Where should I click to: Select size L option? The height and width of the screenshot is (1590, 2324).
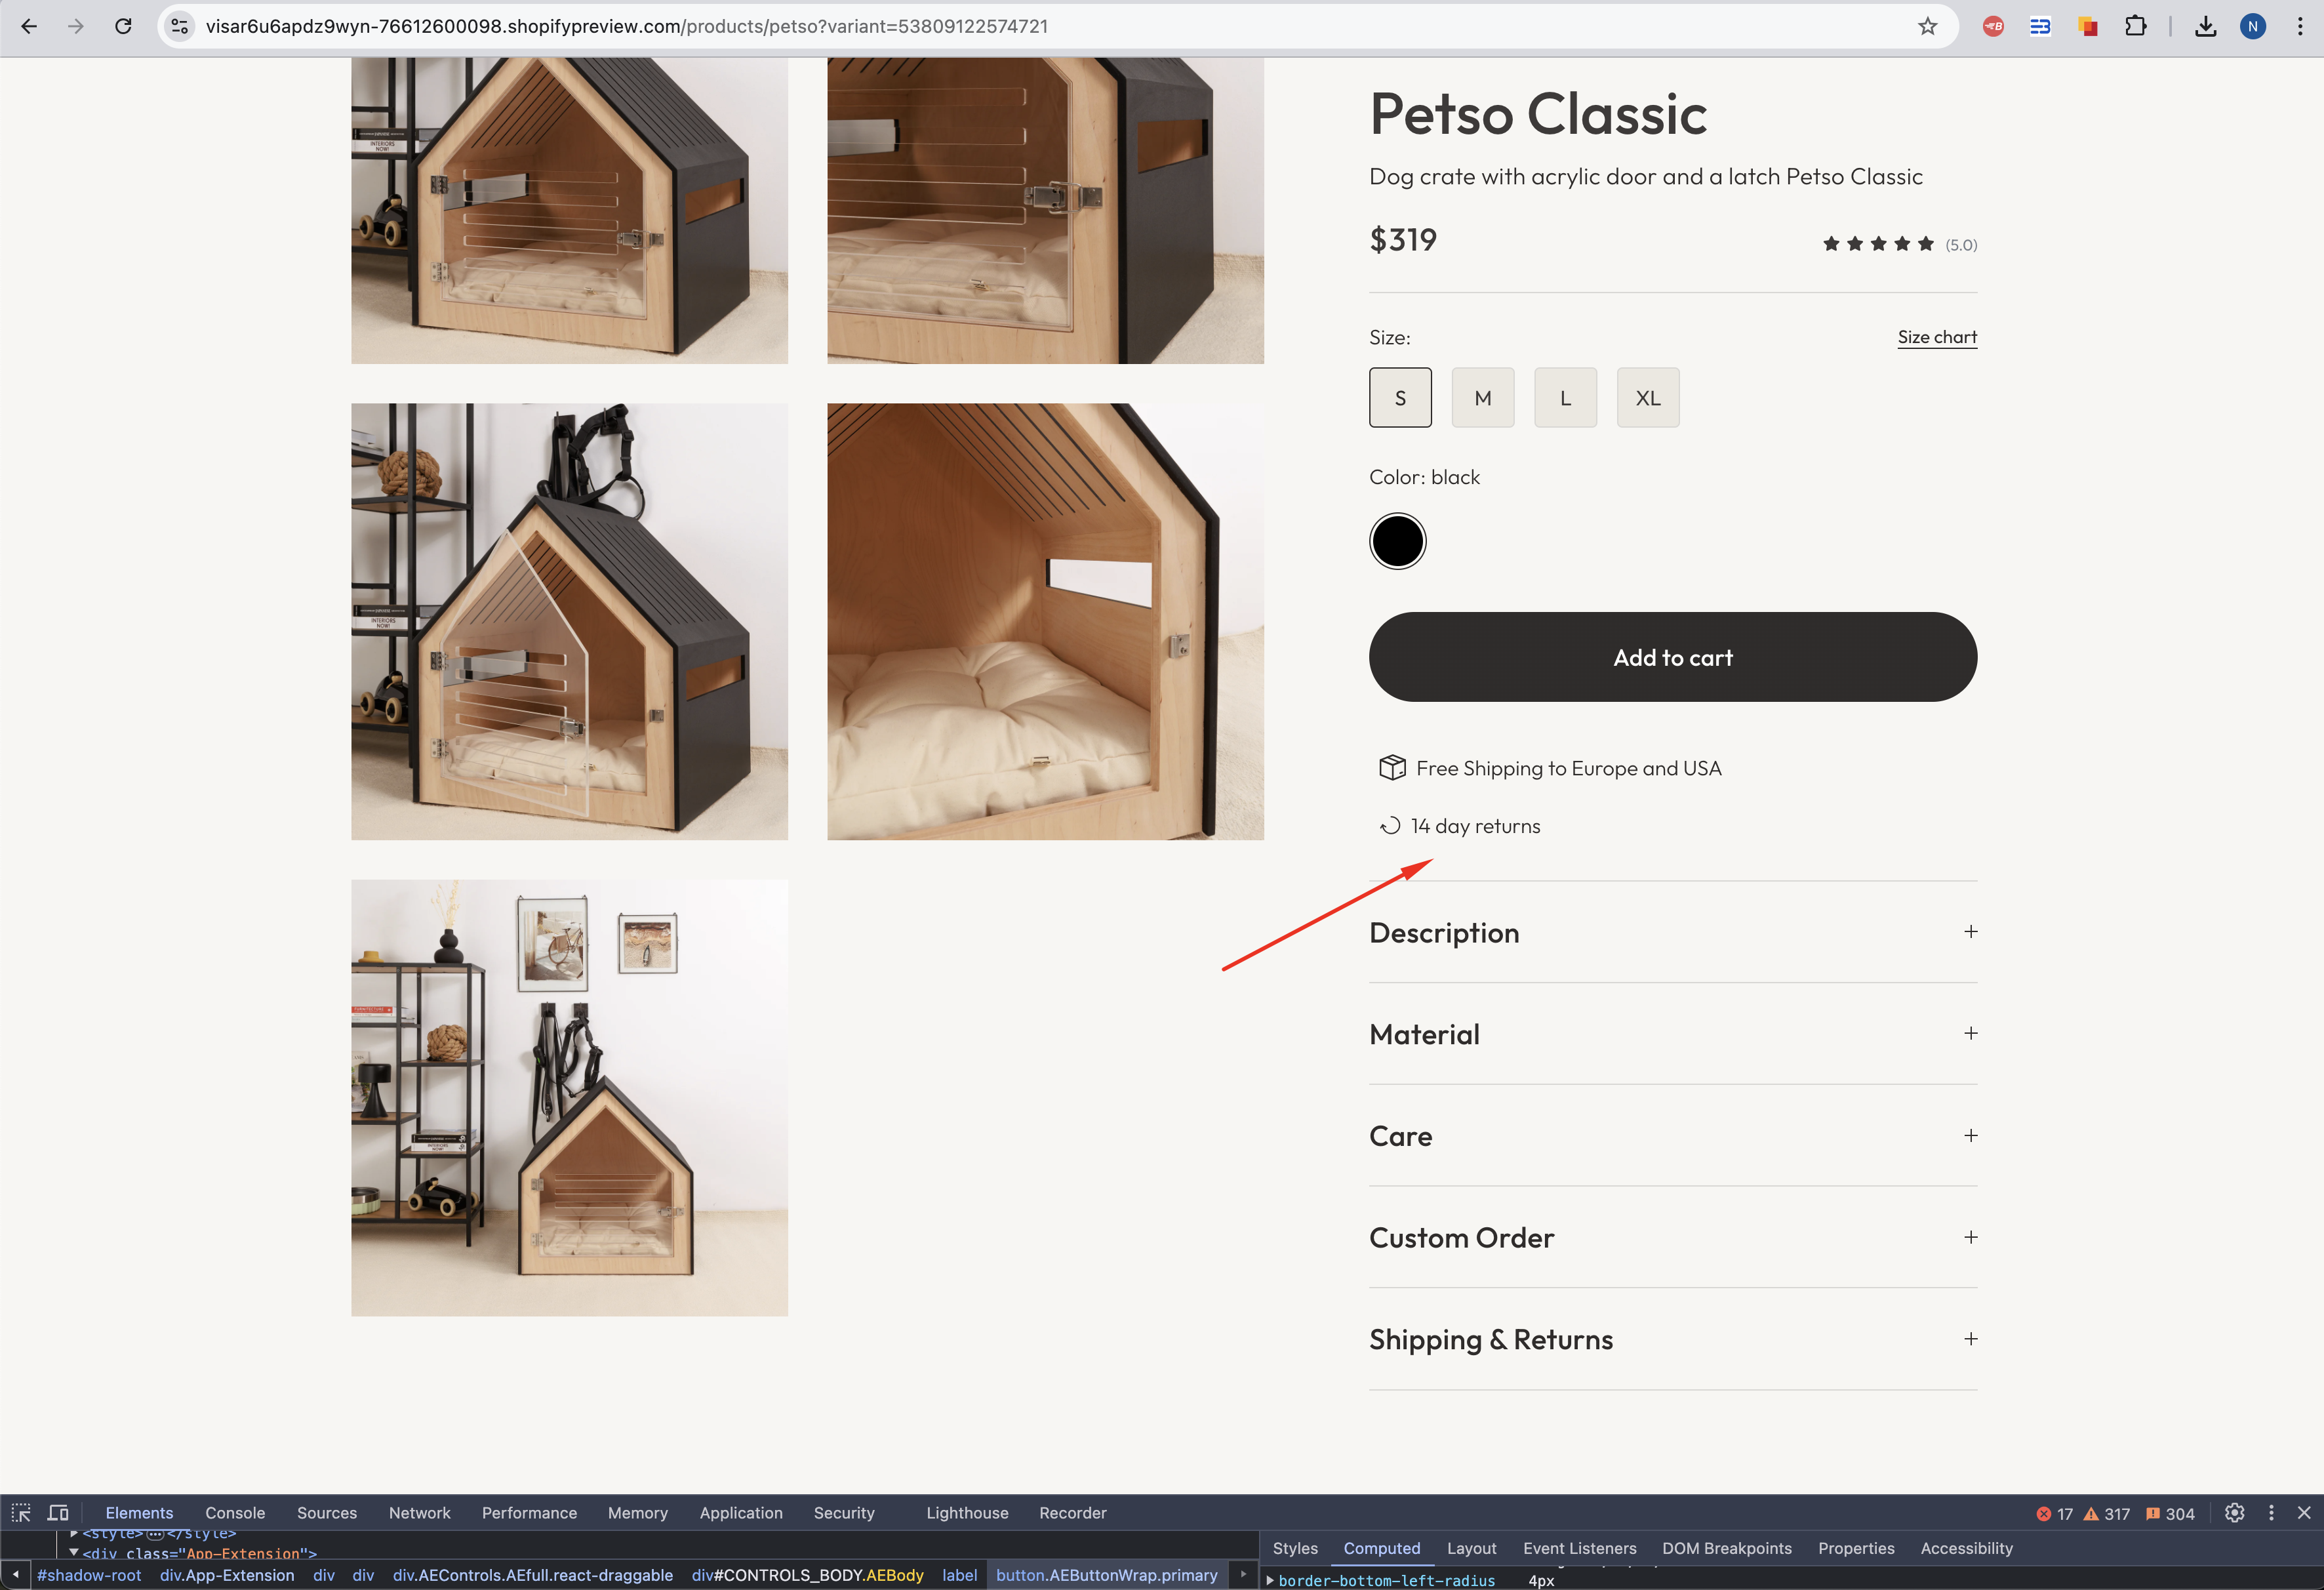click(x=1565, y=398)
